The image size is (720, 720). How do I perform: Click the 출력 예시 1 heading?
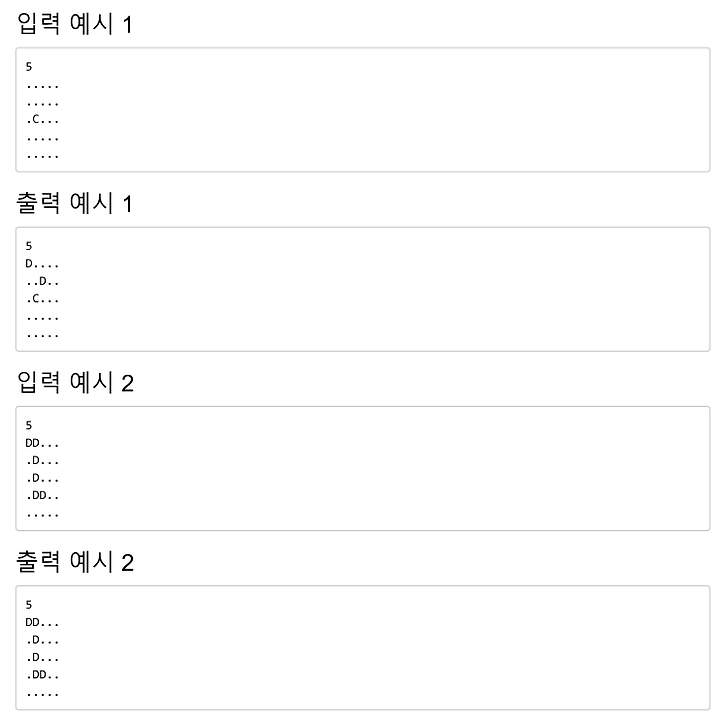[x=75, y=202]
